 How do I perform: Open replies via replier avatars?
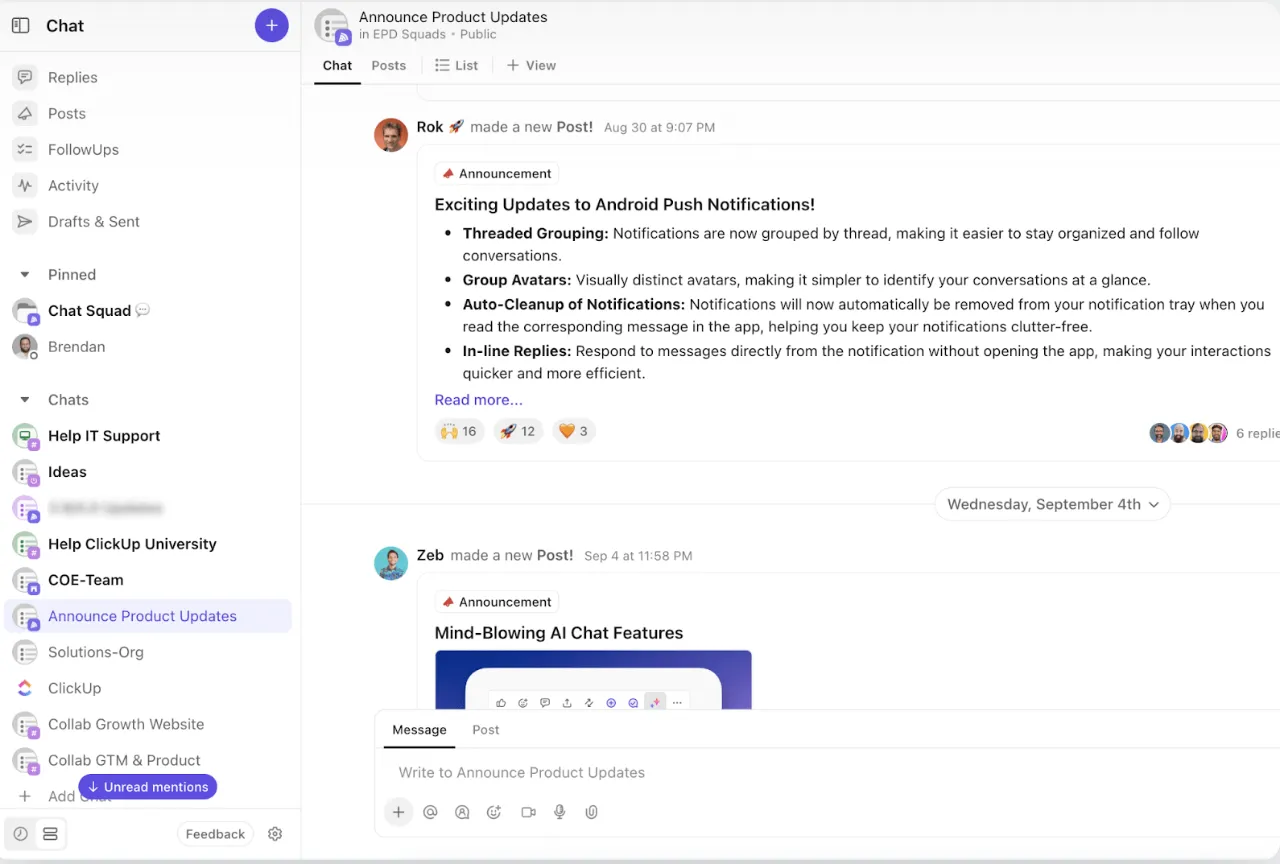1188,433
